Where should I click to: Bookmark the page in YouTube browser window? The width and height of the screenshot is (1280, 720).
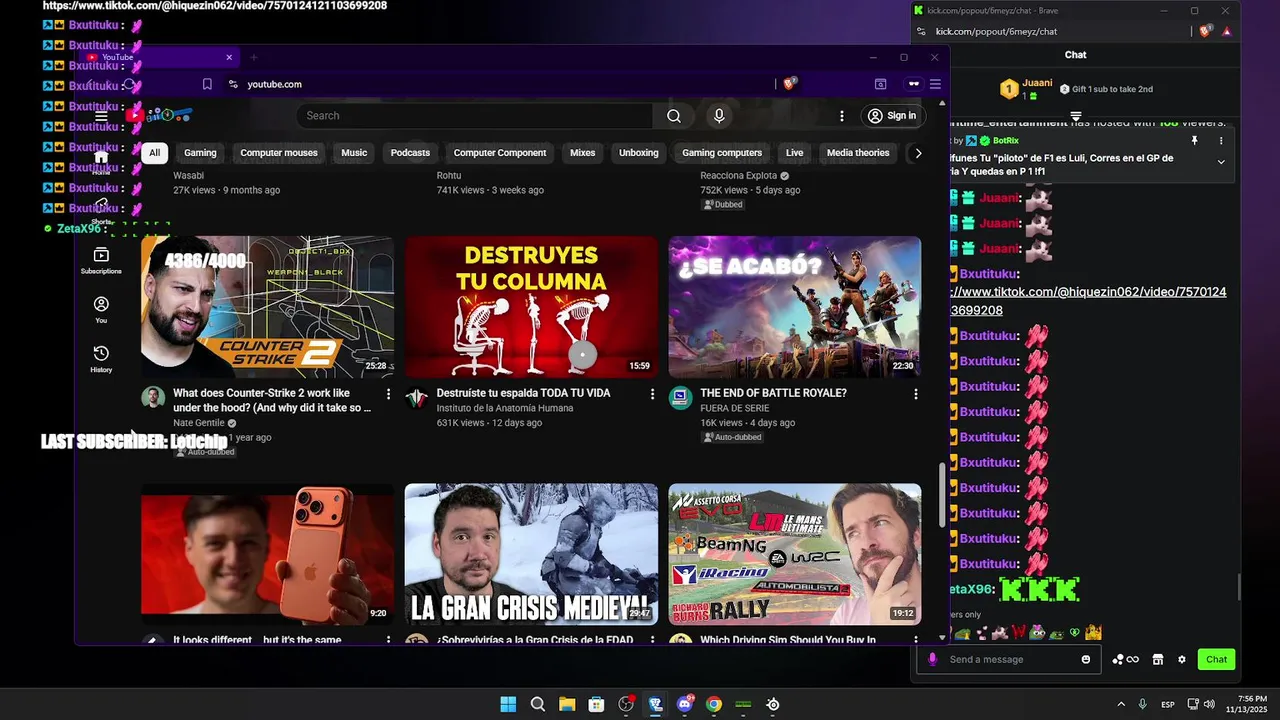click(x=207, y=84)
